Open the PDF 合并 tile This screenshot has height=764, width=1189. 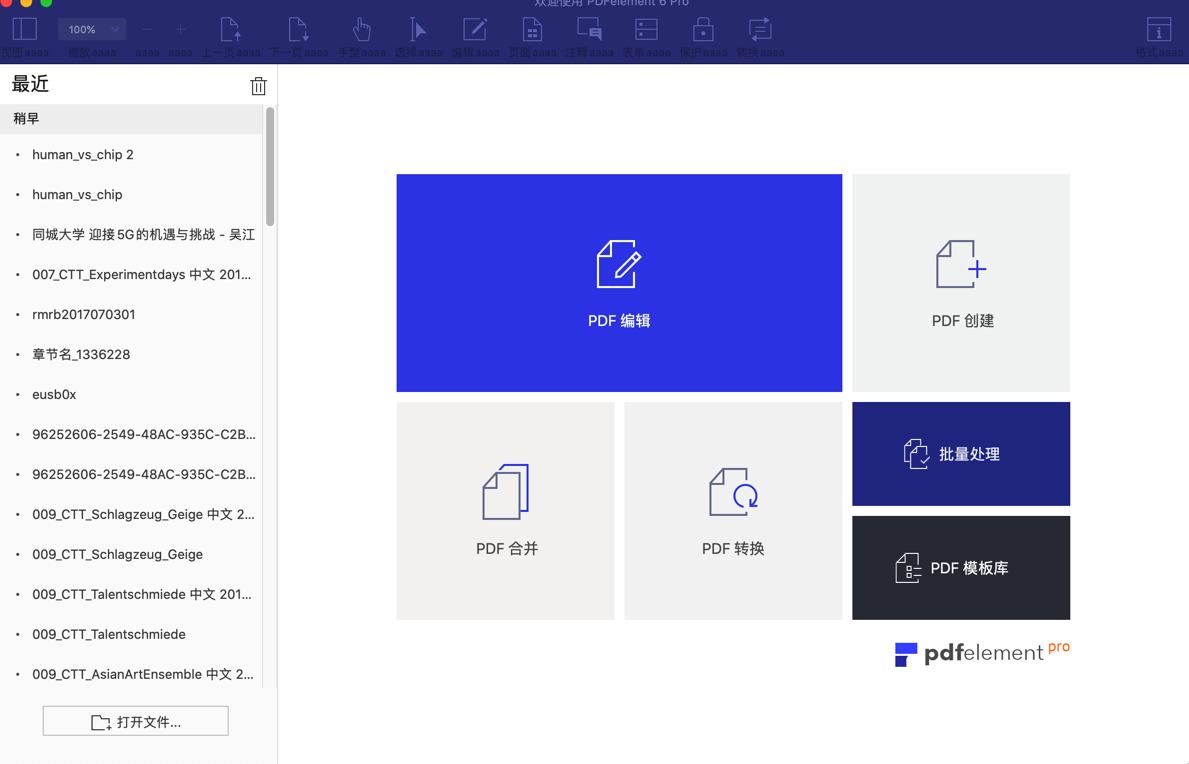pos(505,511)
